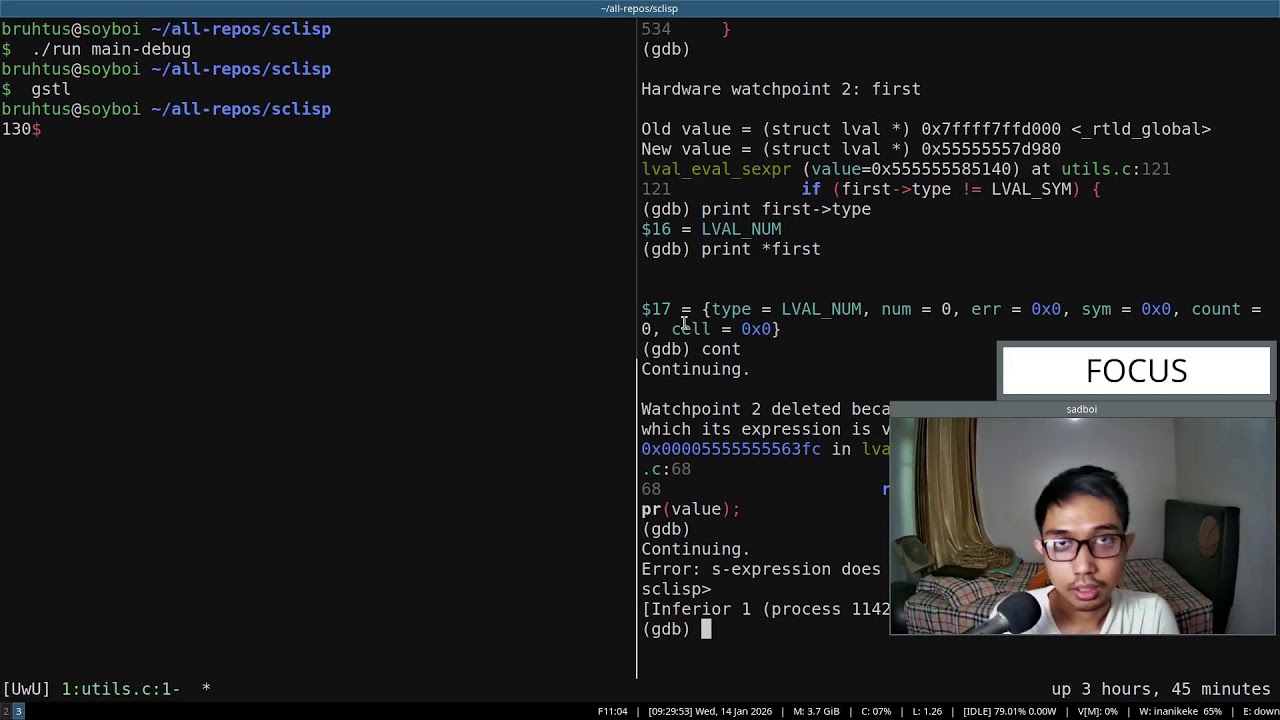Click the '$16 = LVAL_NUM' output line
The width and height of the screenshot is (1280, 720).
[711, 229]
